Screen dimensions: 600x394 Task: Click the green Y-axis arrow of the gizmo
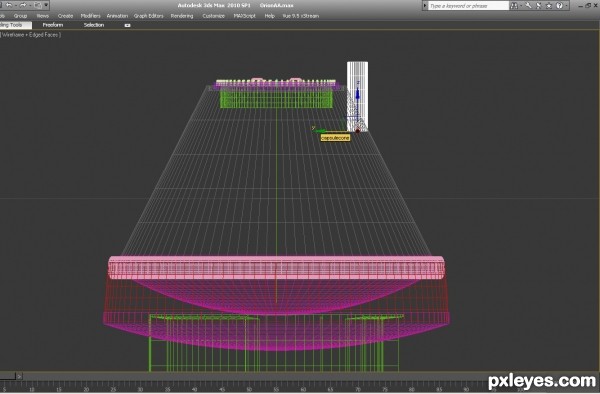(x=319, y=130)
